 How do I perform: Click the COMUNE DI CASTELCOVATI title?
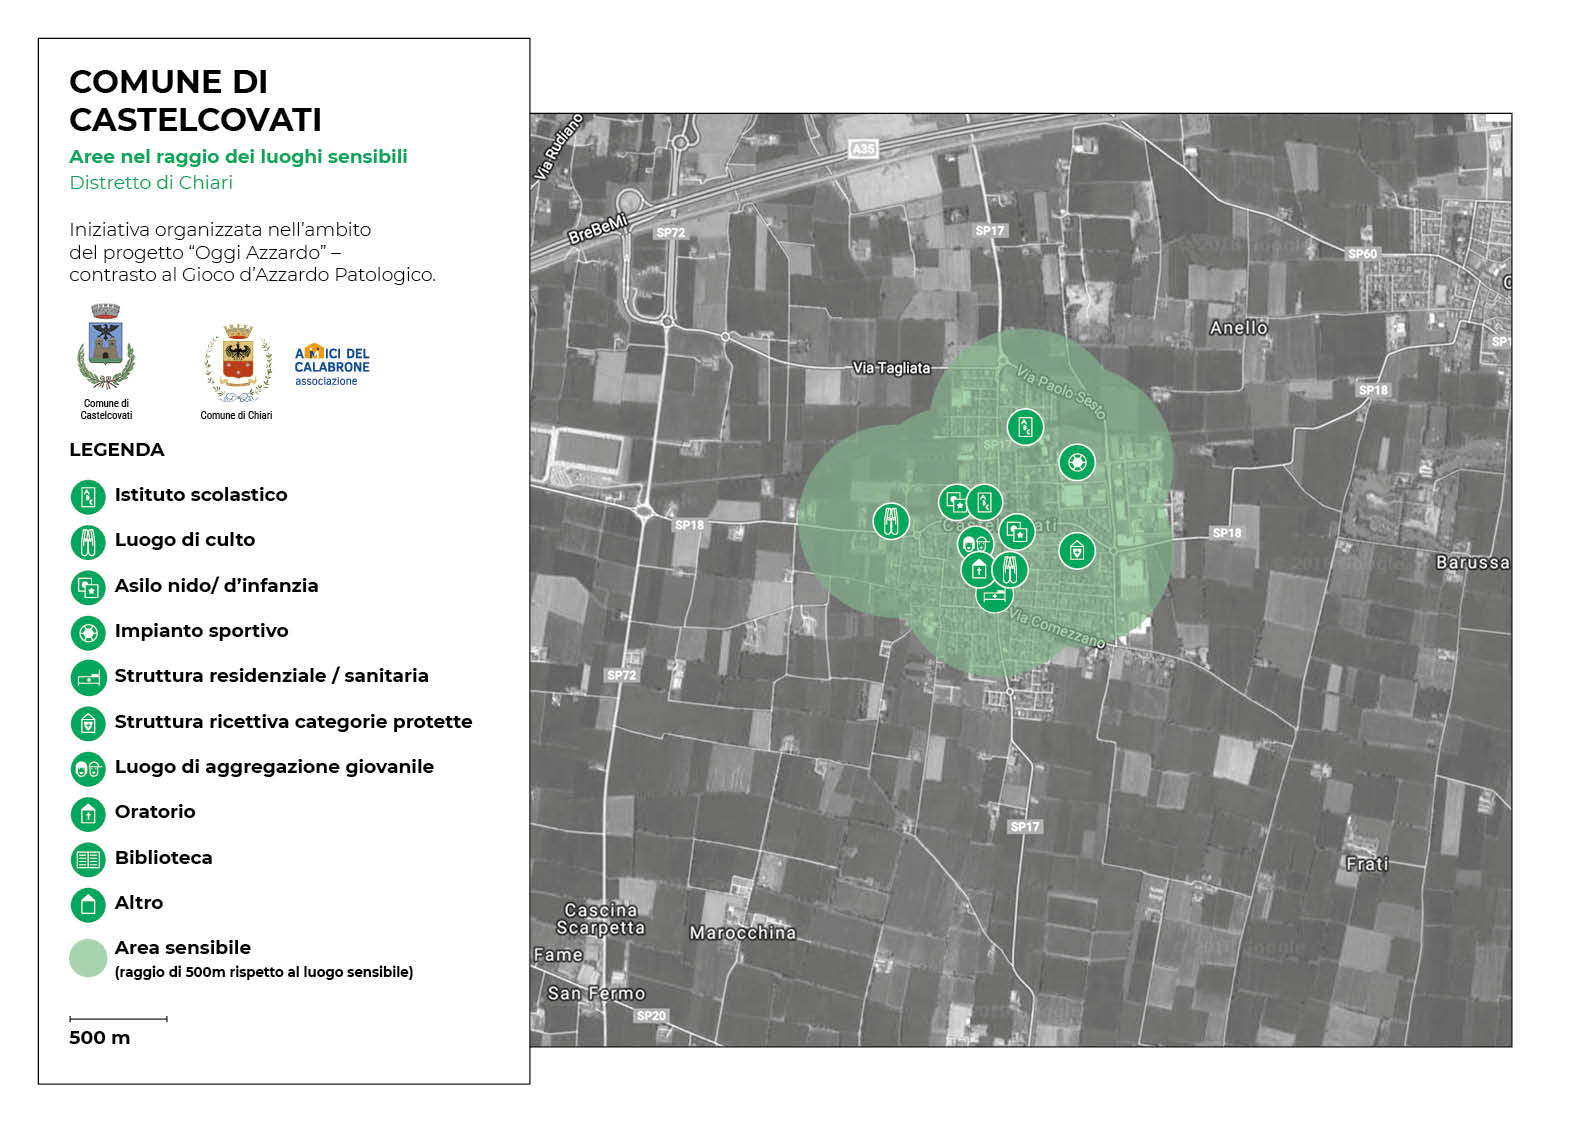click(195, 100)
